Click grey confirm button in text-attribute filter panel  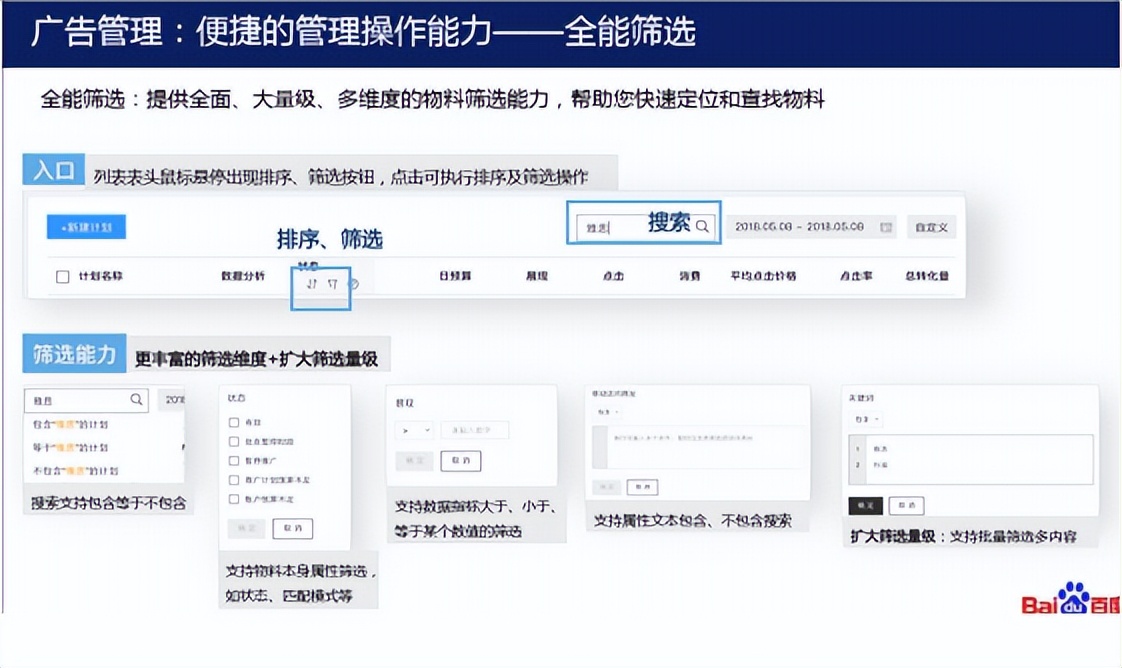(606, 487)
